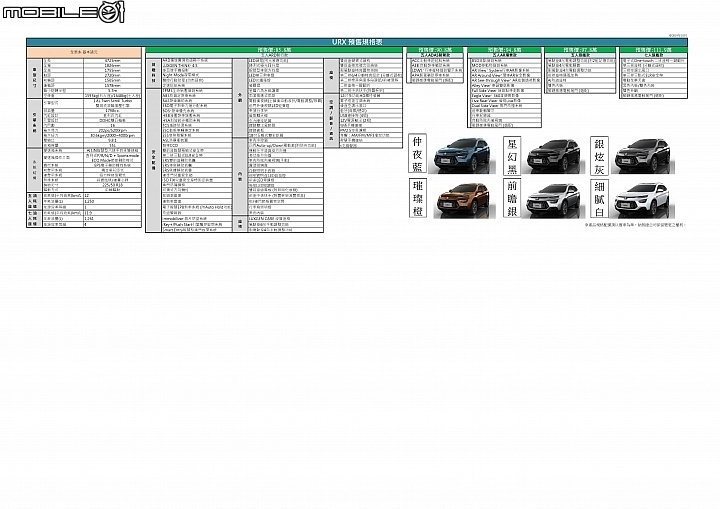This screenshot has width=720, height=509.
Task: Click the Night Mode row
Action: 197,75
